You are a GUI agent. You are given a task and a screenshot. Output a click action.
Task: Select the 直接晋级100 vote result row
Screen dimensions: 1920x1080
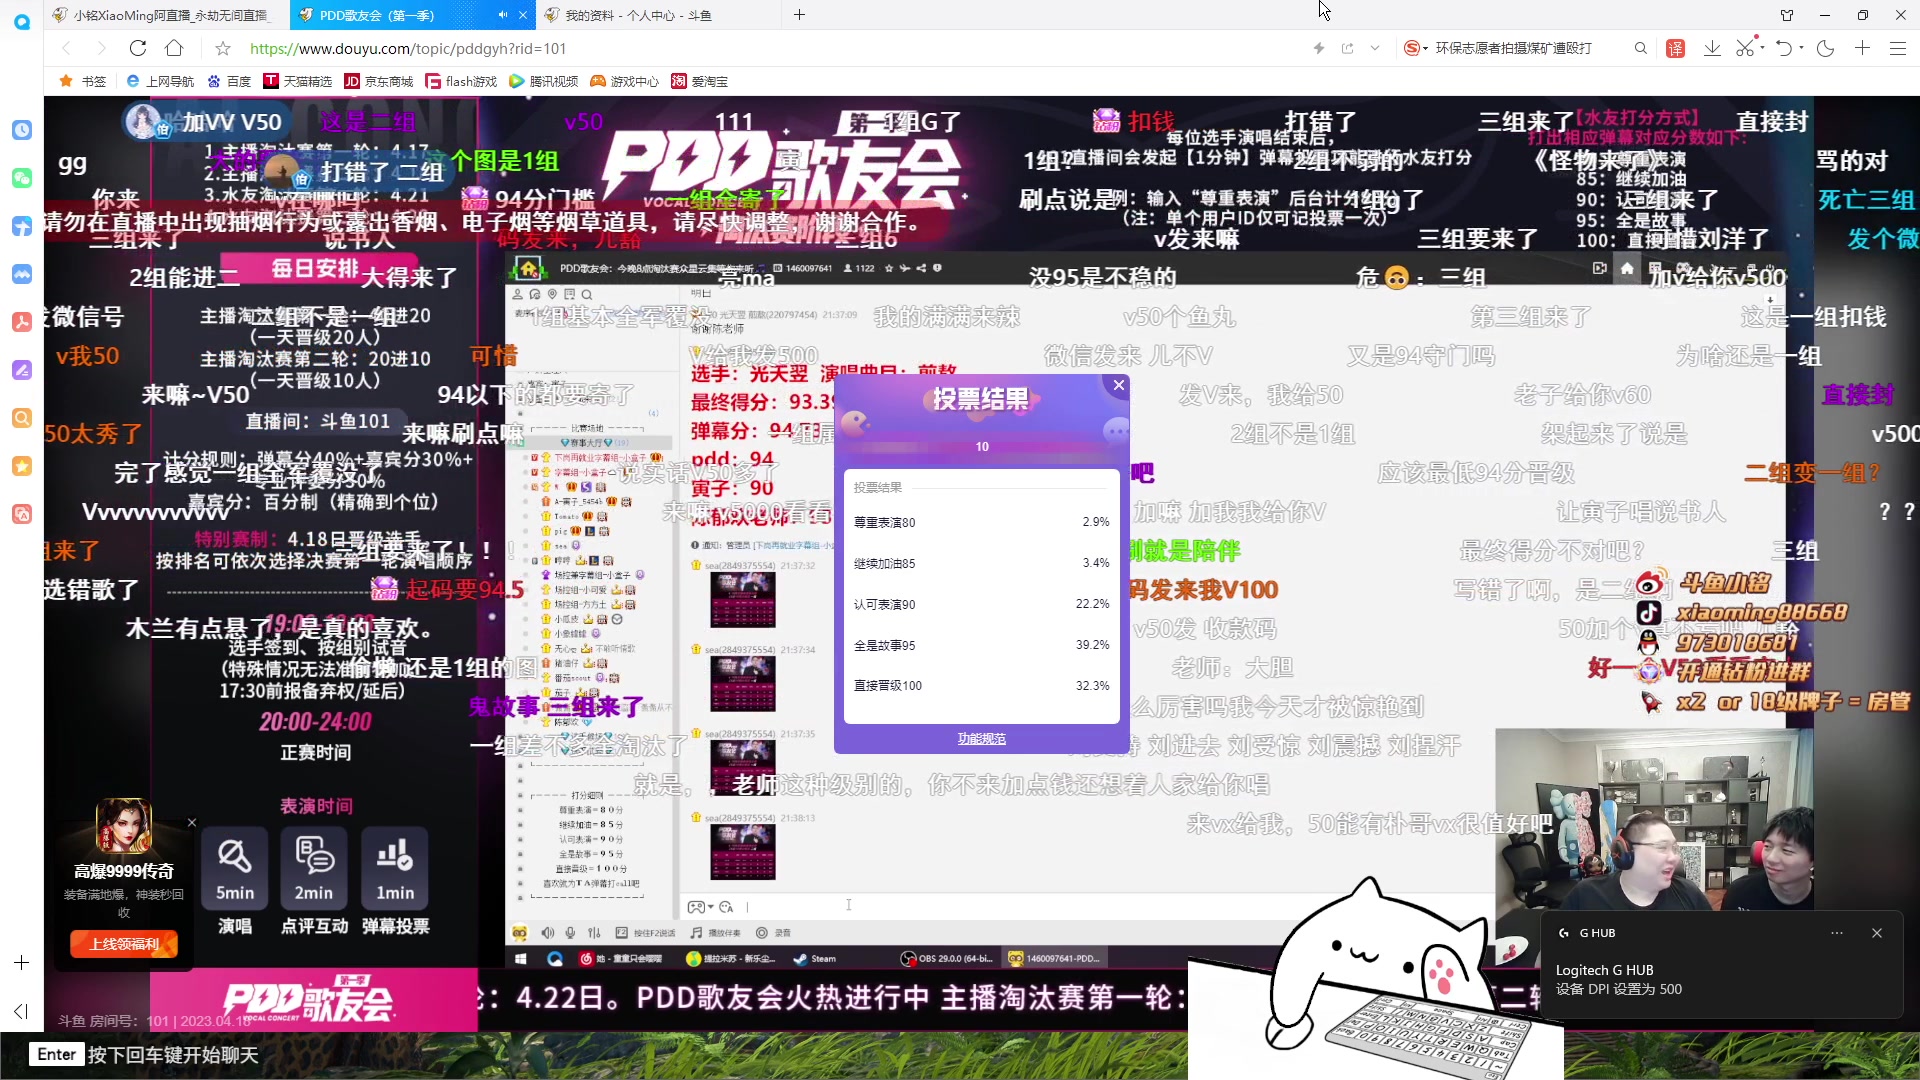pyautogui.click(x=981, y=686)
